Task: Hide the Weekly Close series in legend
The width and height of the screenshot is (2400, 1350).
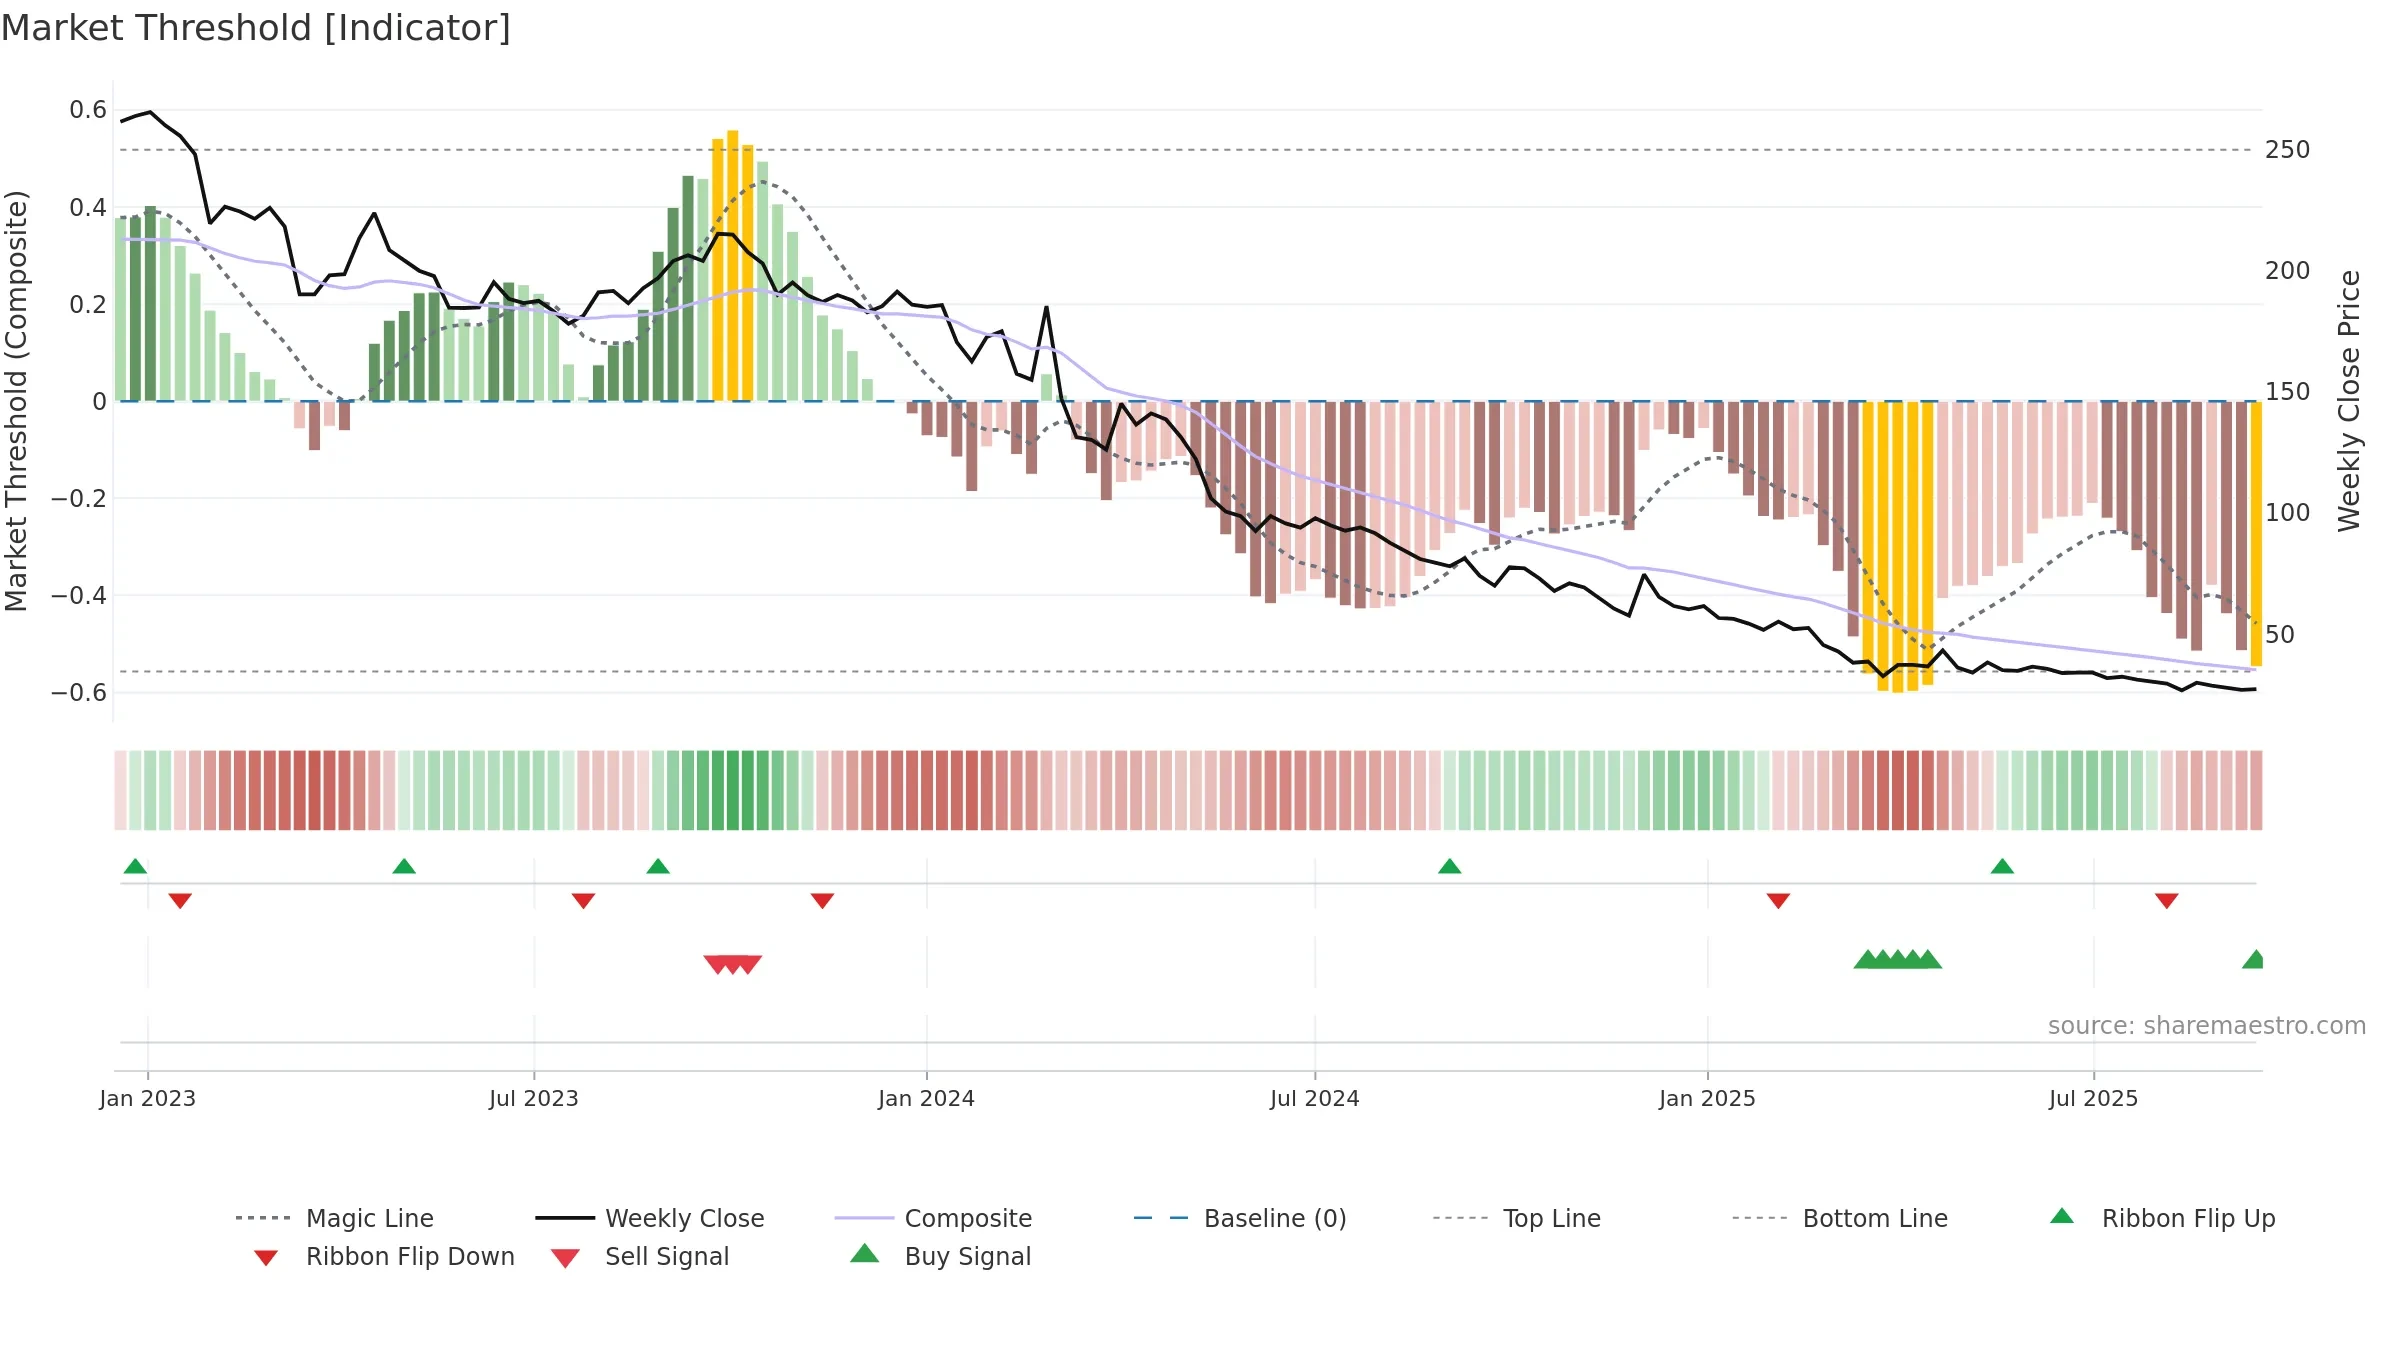Action: tap(650, 1218)
